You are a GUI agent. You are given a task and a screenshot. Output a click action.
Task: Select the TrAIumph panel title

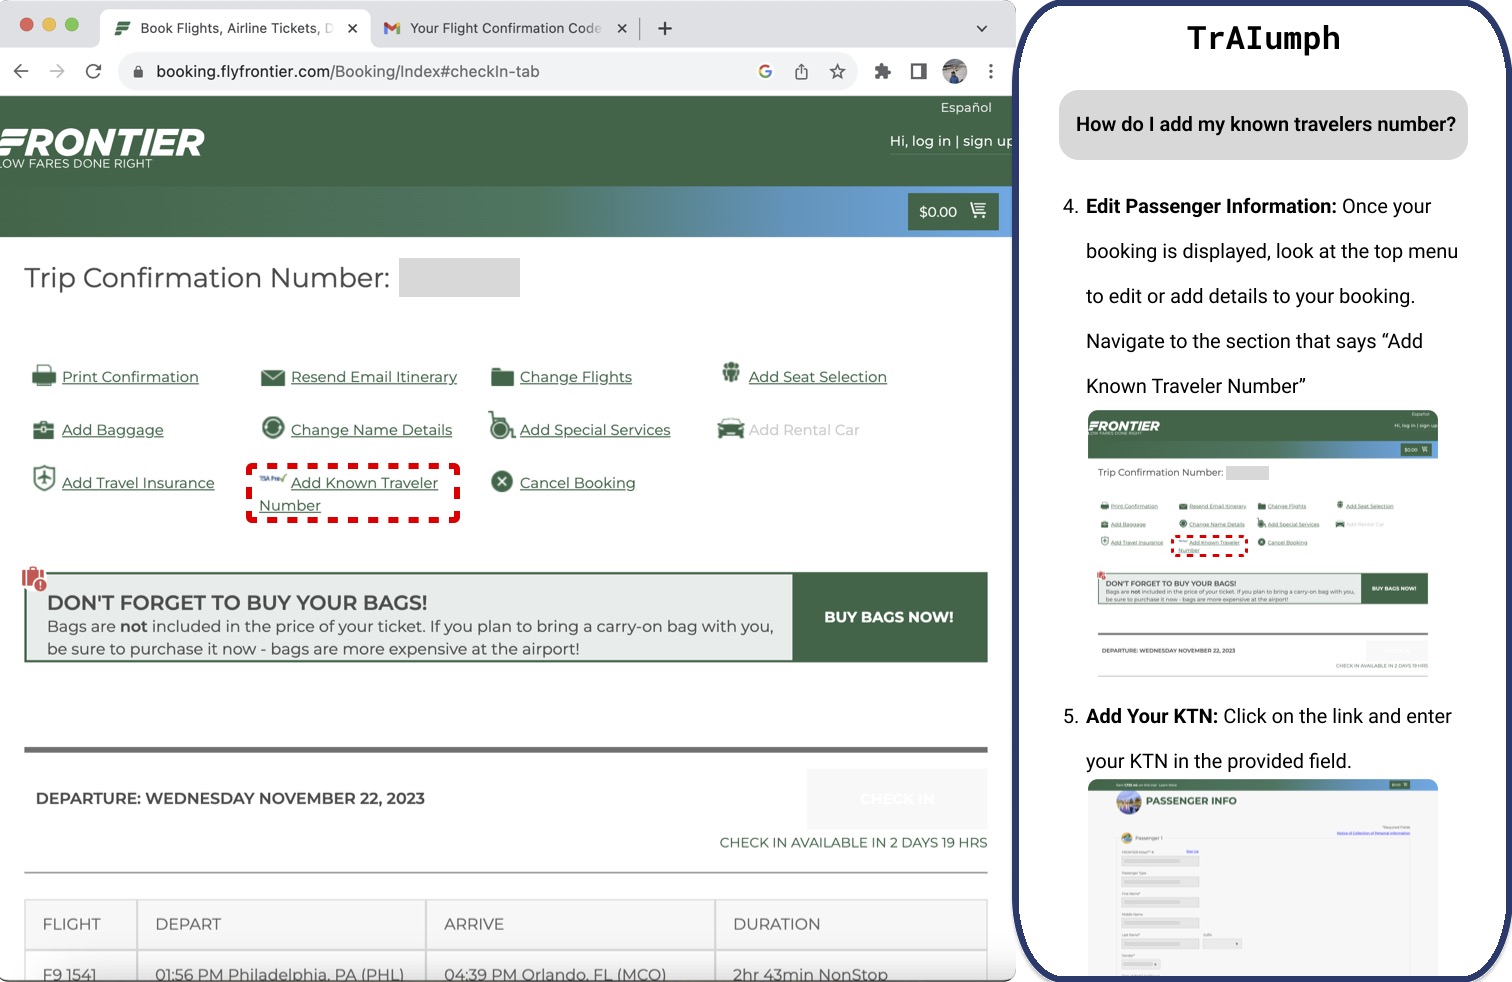pyautogui.click(x=1263, y=38)
